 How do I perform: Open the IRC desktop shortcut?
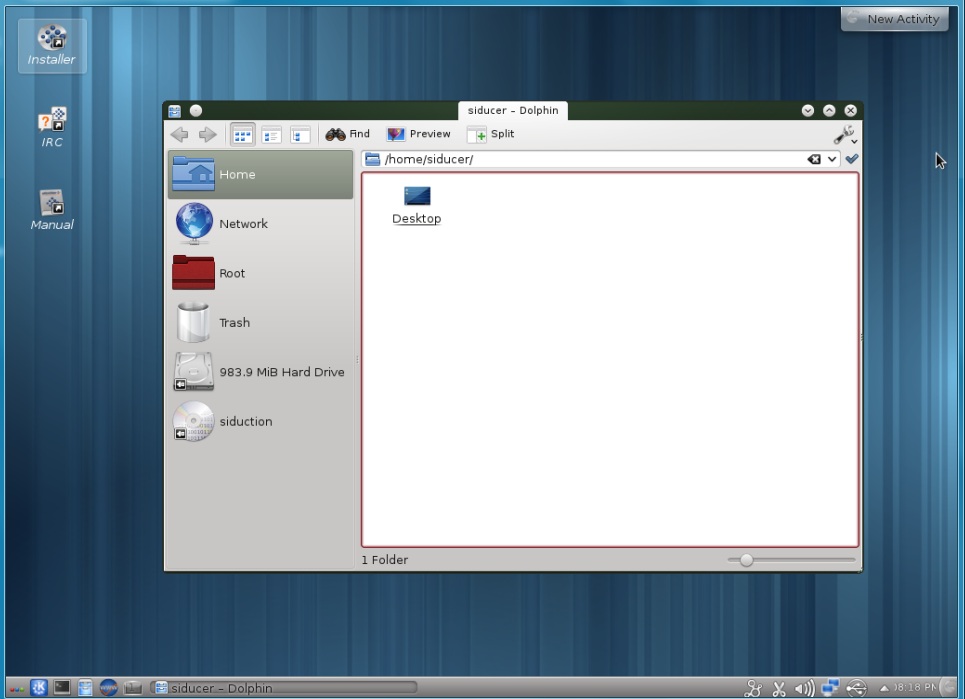[x=52, y=127]
